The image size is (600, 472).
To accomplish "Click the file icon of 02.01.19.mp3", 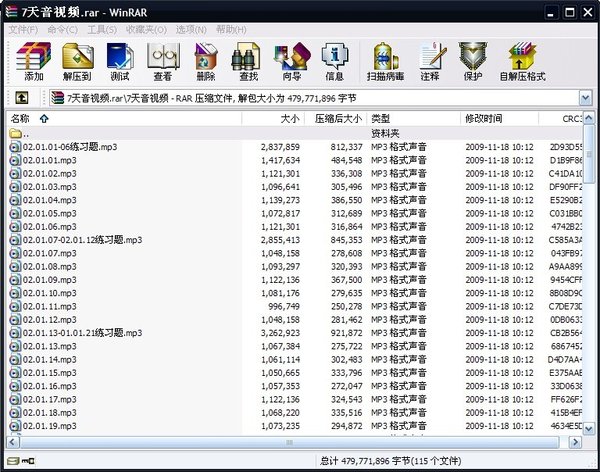I will [x=15, y=426].
